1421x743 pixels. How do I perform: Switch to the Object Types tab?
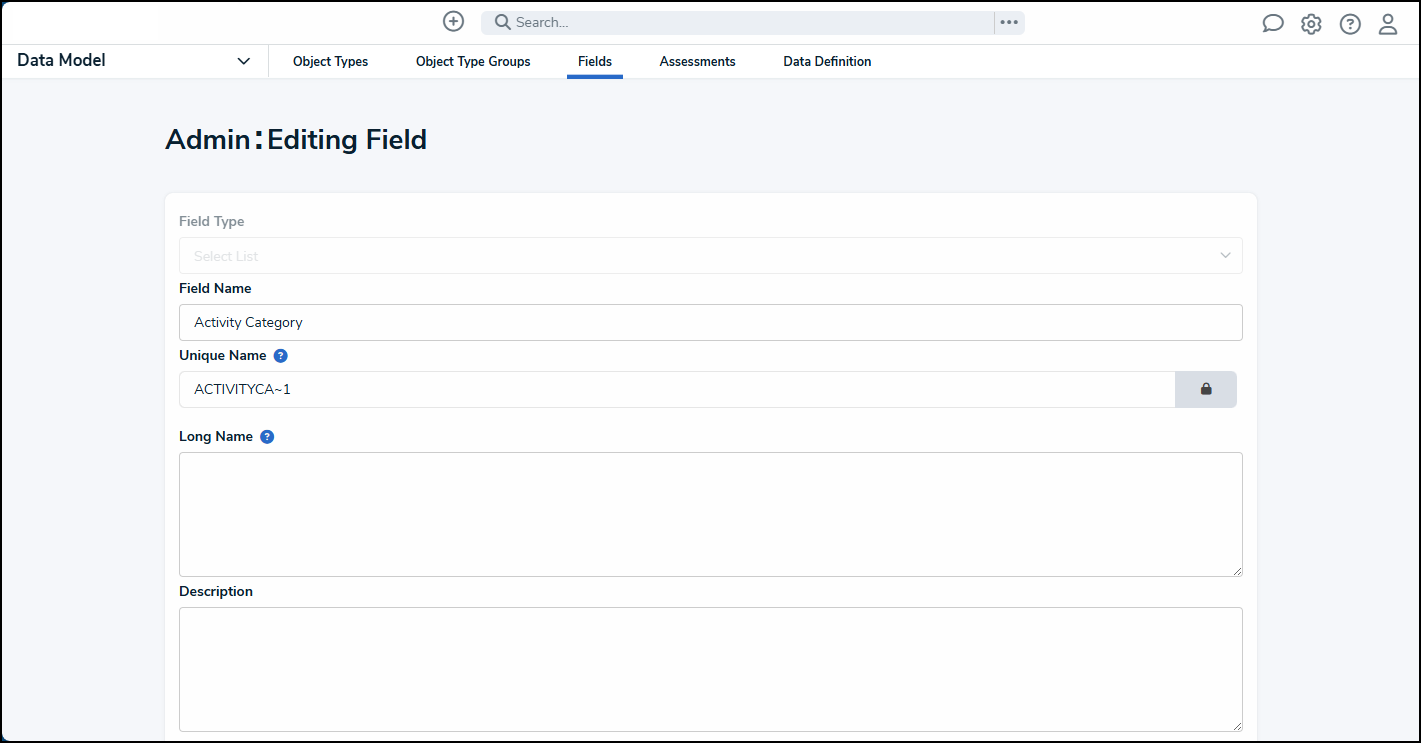tap(330, 61)
